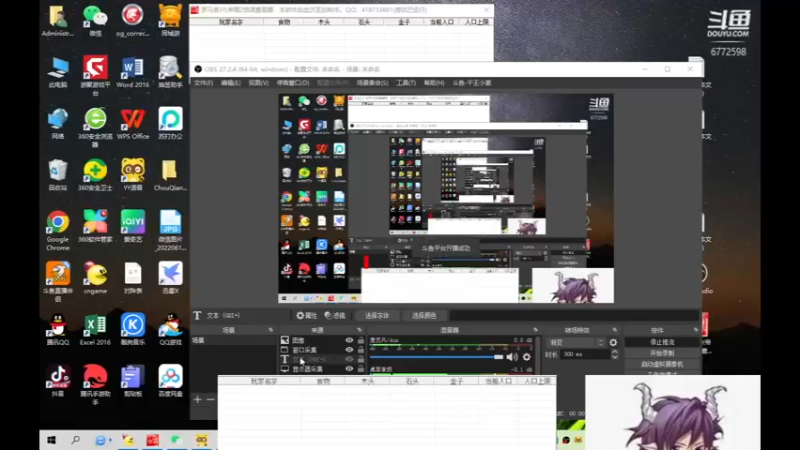Open the 百度网盘 desktop icon
Screen dimensions: 800x450
170,381
